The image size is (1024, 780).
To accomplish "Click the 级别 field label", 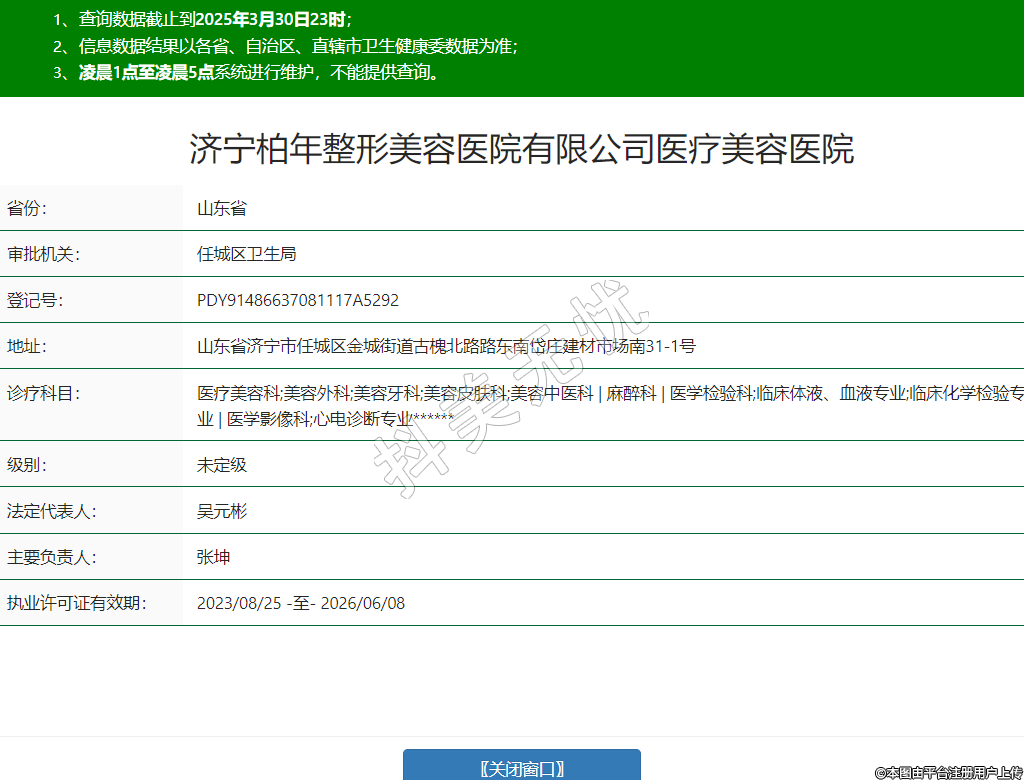I will click(27, 464).
